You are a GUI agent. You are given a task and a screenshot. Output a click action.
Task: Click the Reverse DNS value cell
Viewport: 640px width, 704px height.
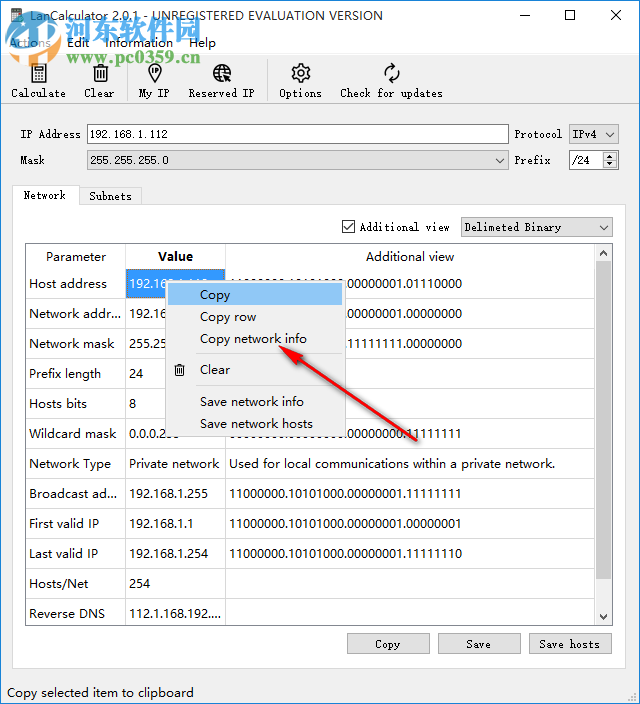point(175,614)
